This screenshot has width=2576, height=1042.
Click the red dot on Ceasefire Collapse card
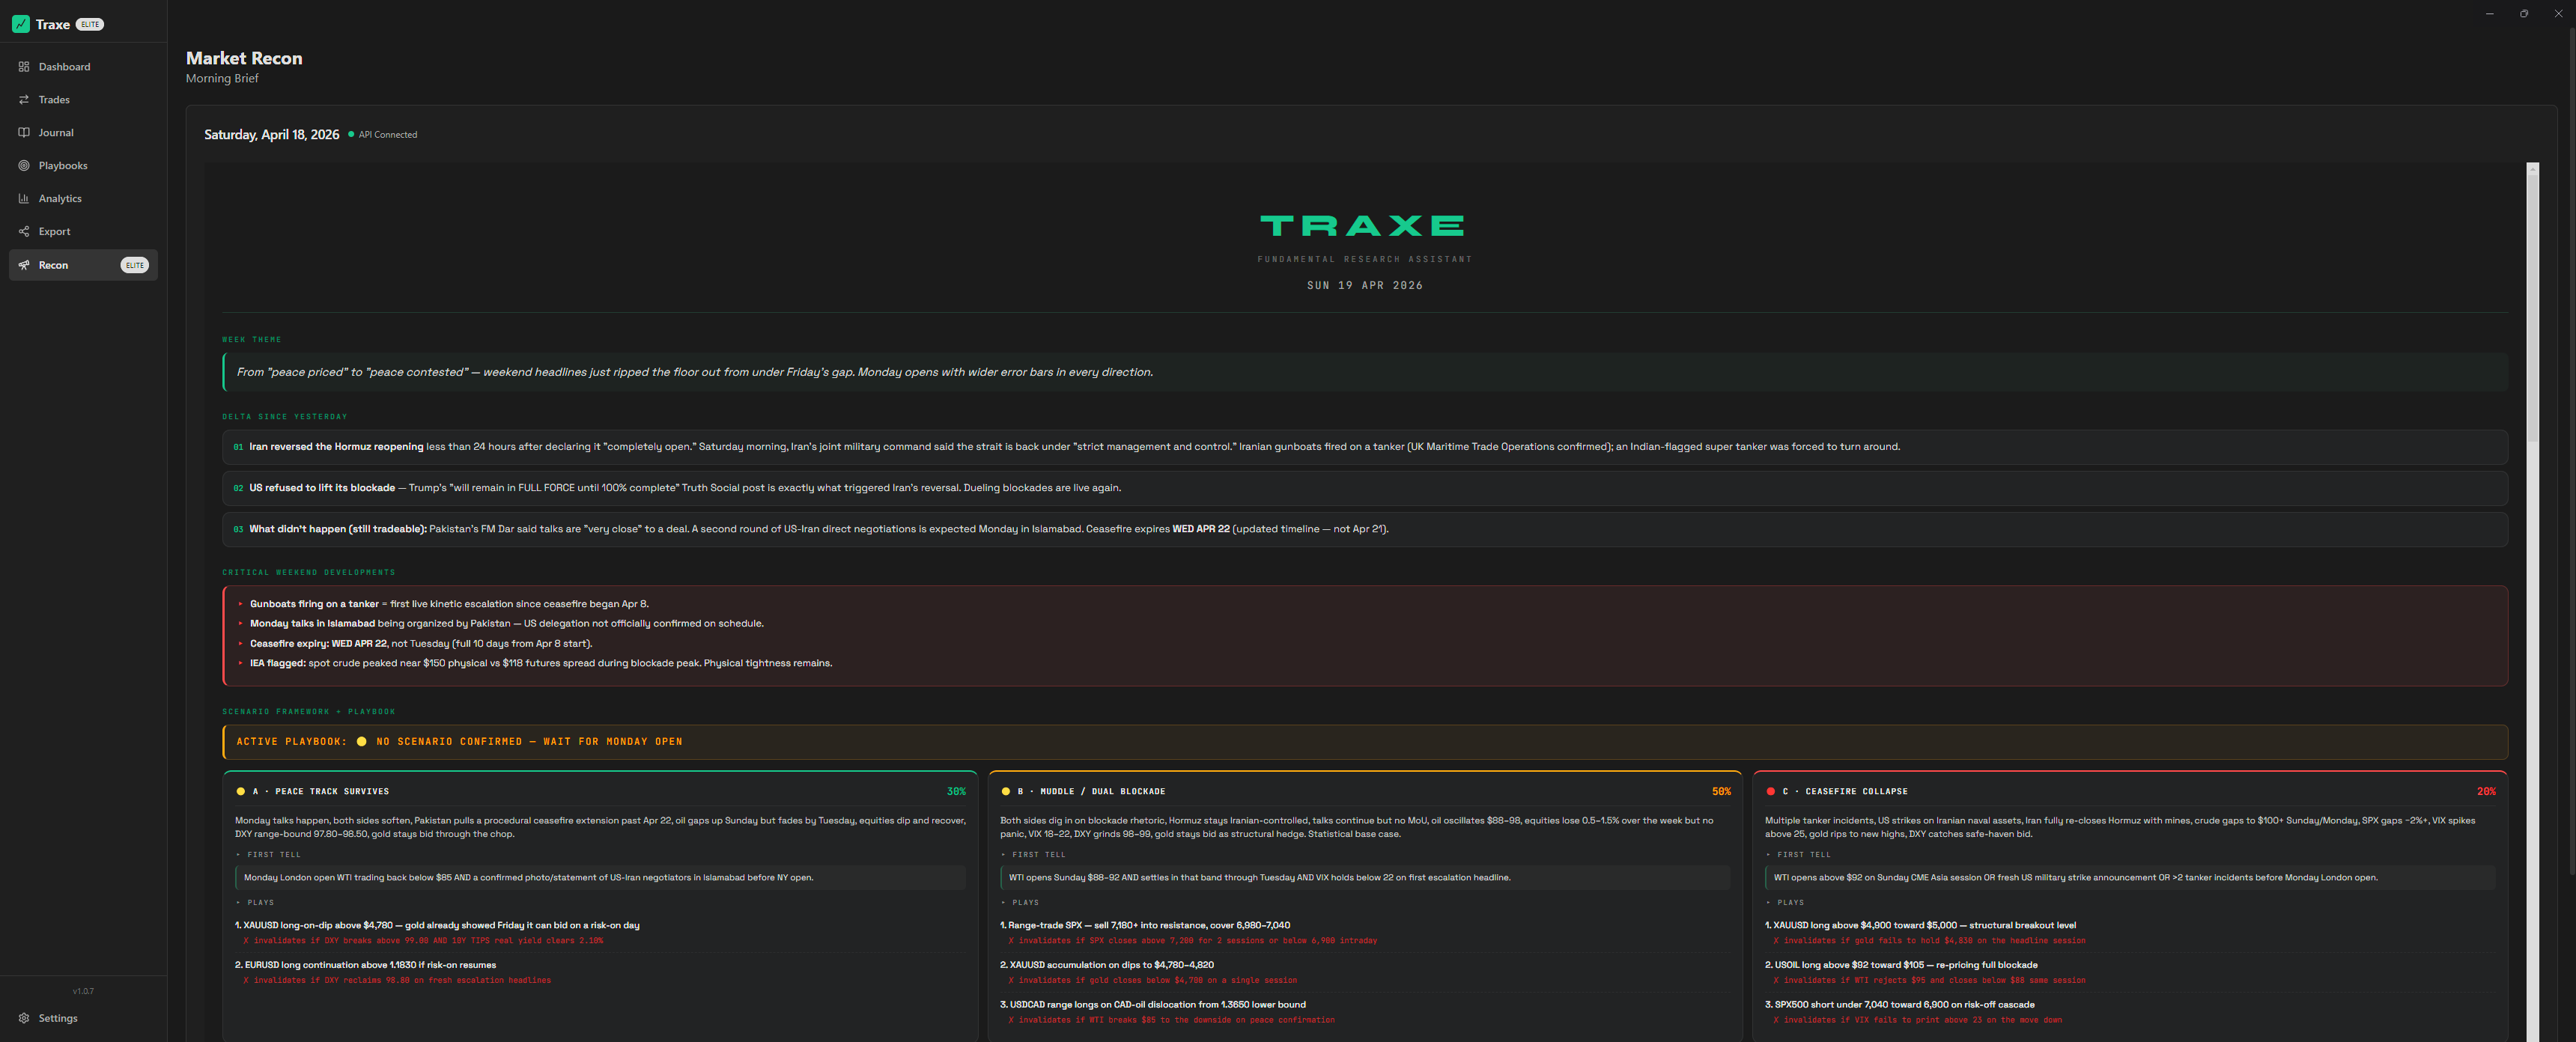tap(1770, 792)
